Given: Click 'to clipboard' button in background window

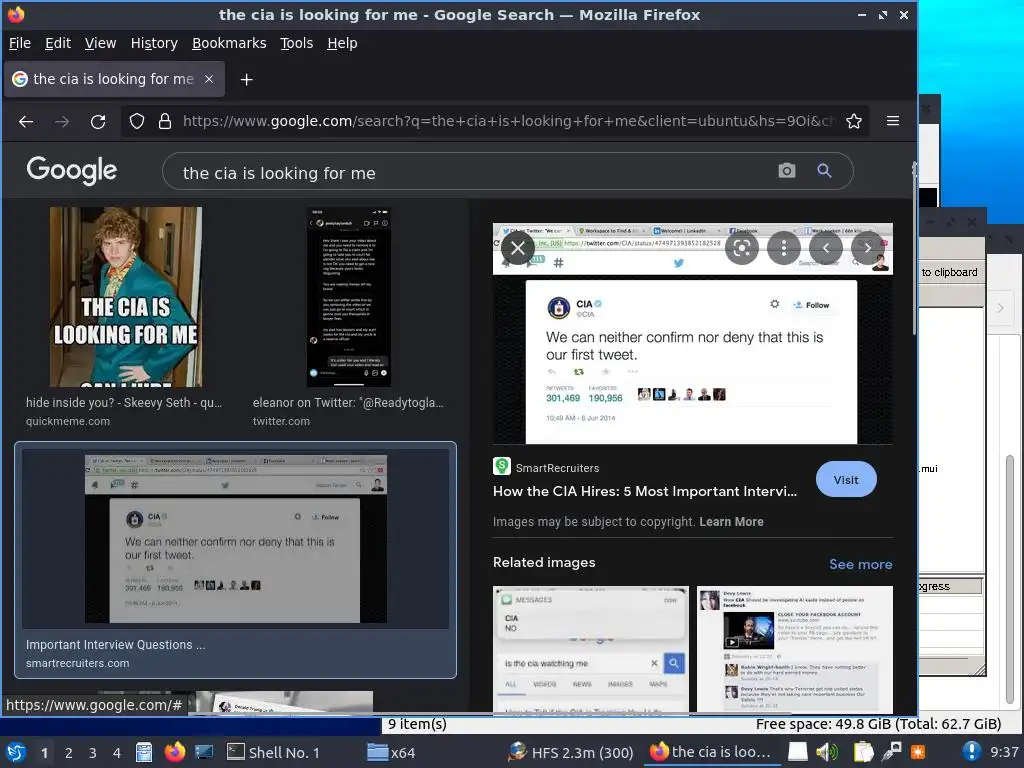Looking at the screenshot, I should (x=950, y=272).
